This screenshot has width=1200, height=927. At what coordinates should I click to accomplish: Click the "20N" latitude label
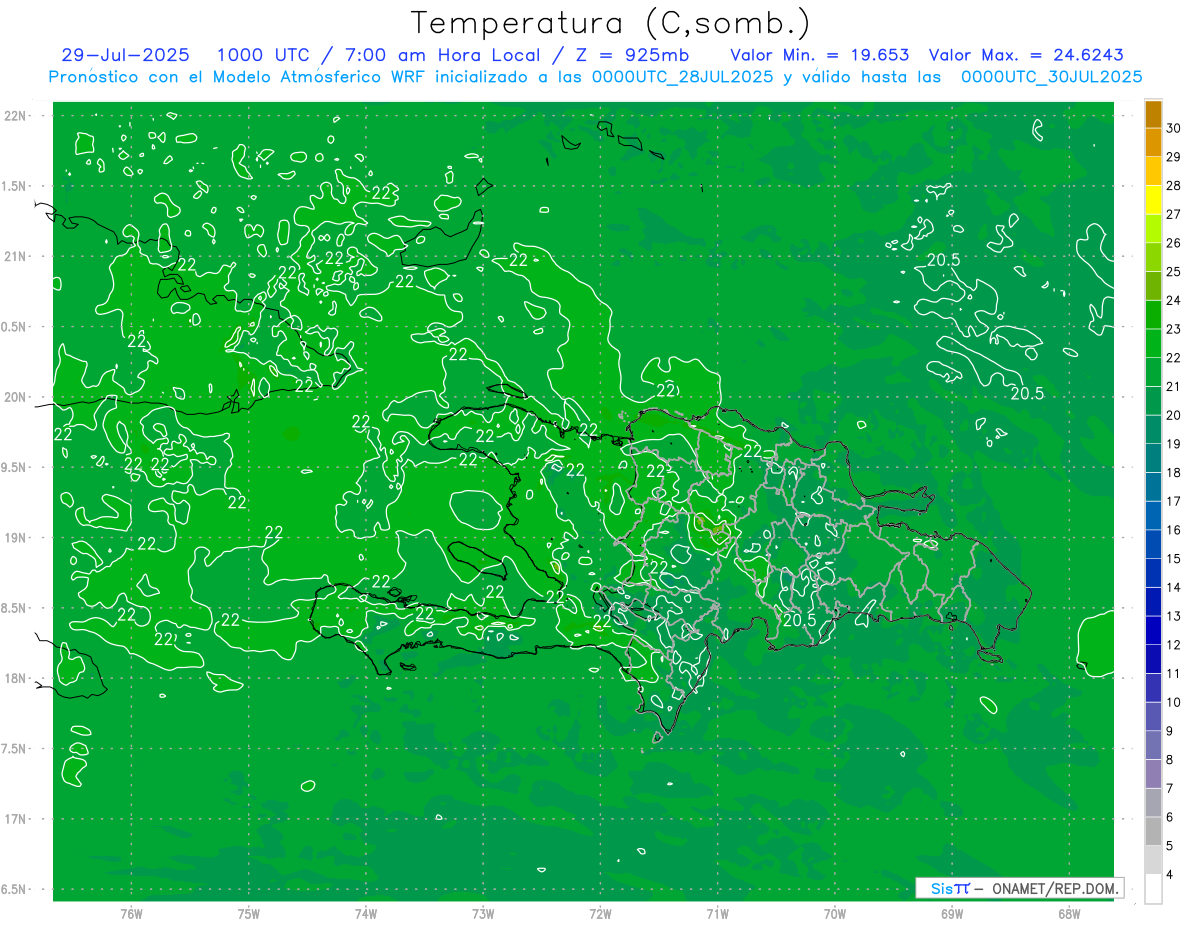[16, 397]
